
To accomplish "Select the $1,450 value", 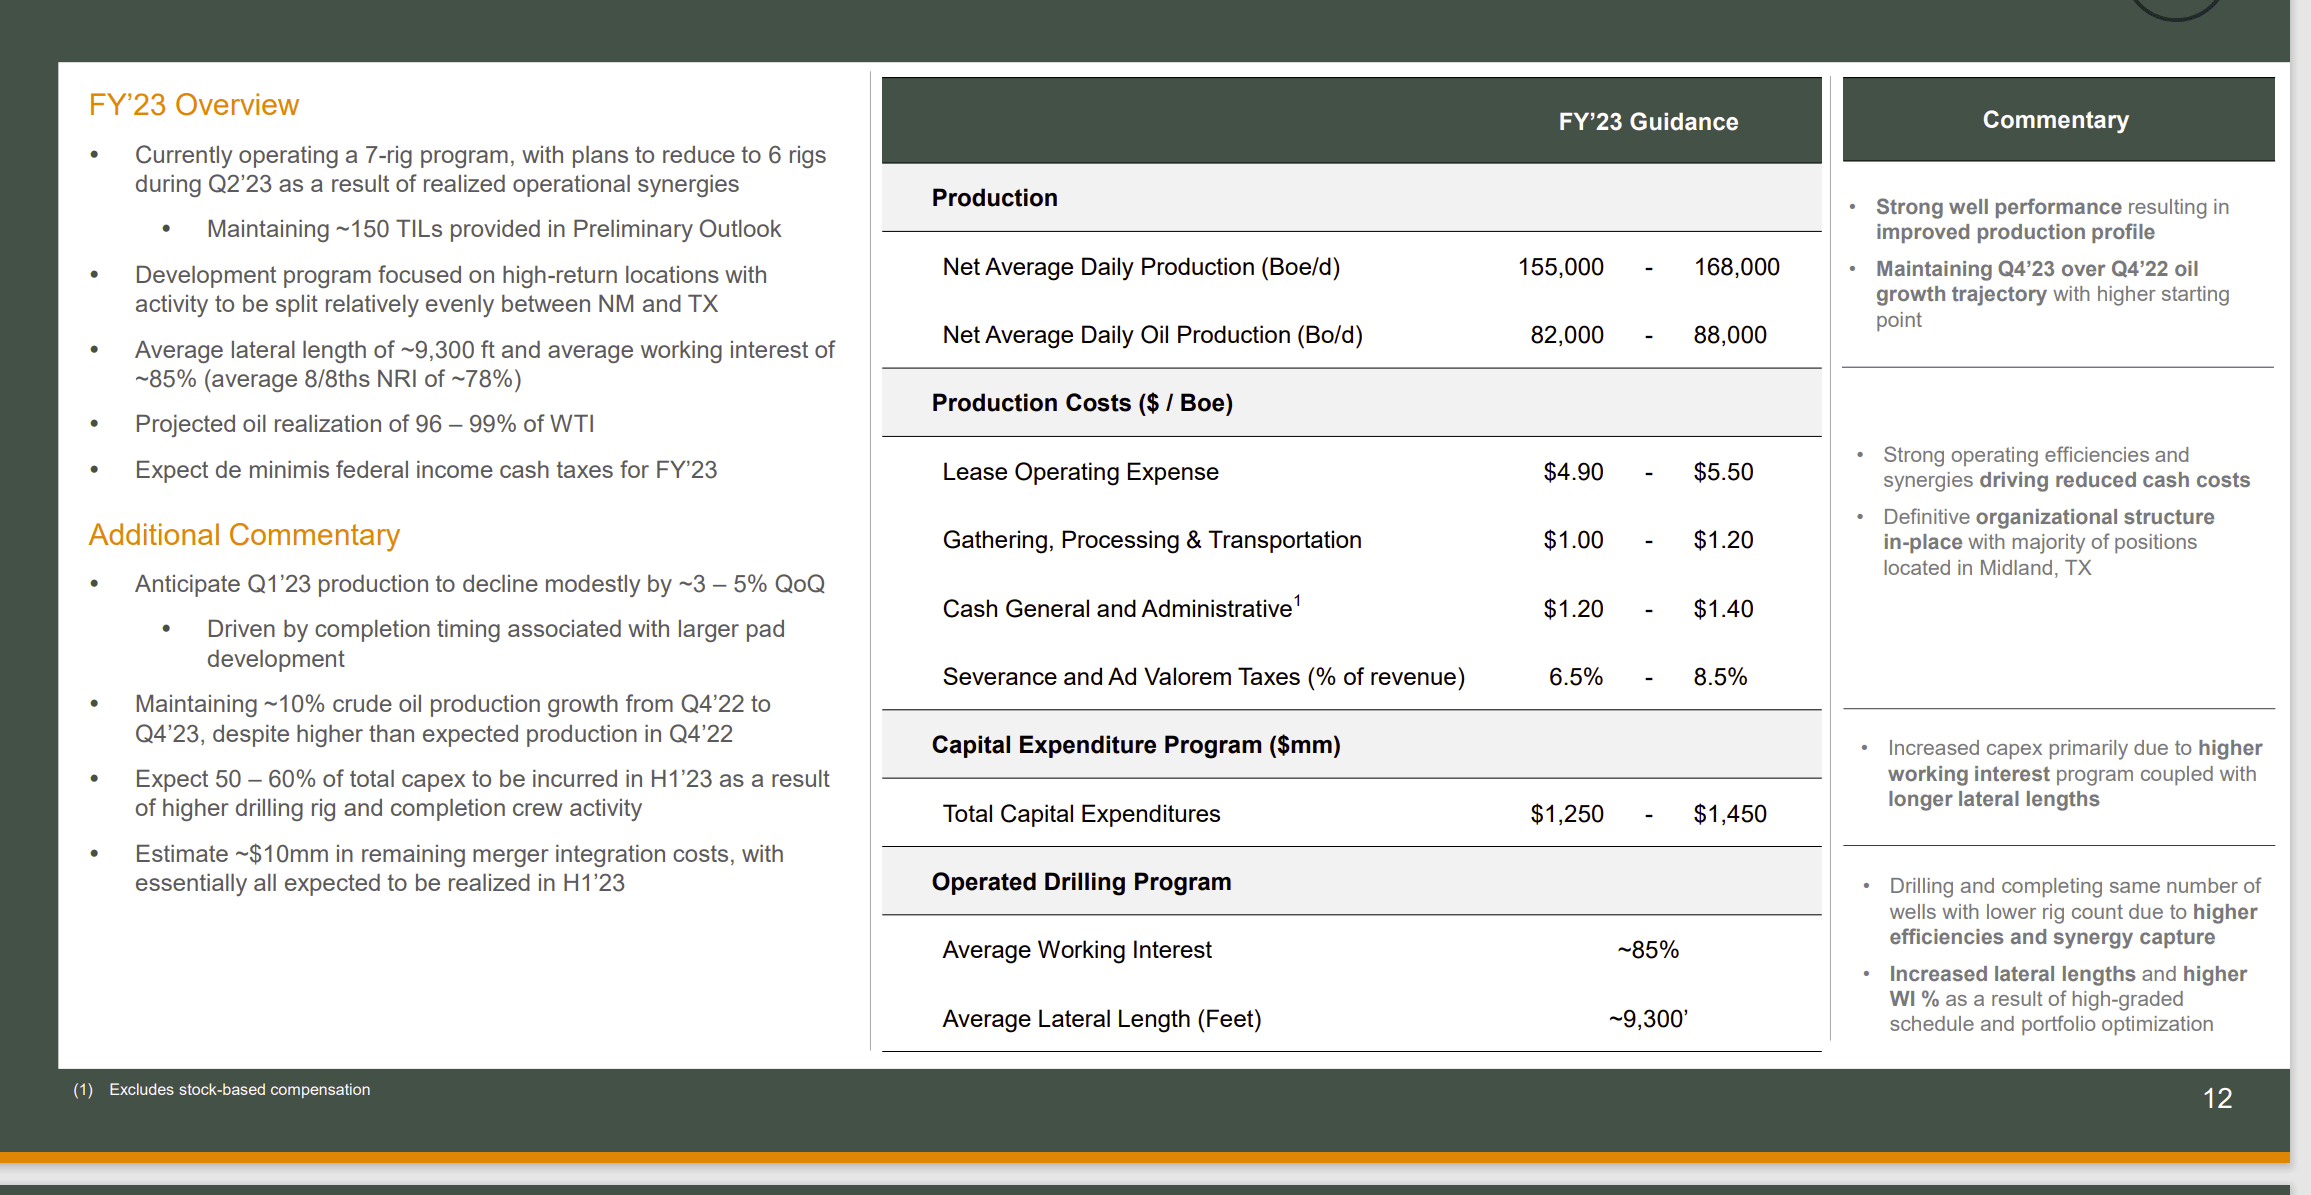I will click(1730, 814).
